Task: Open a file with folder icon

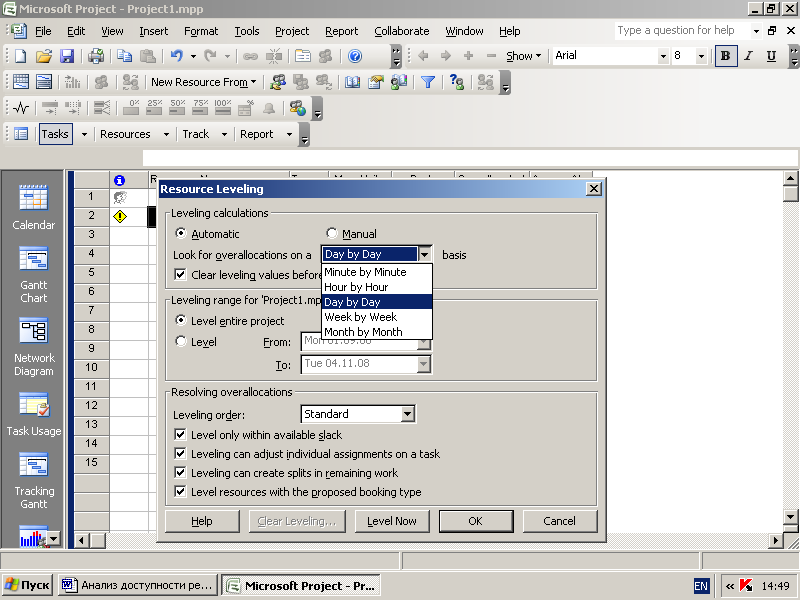Action: click(44, 56)
